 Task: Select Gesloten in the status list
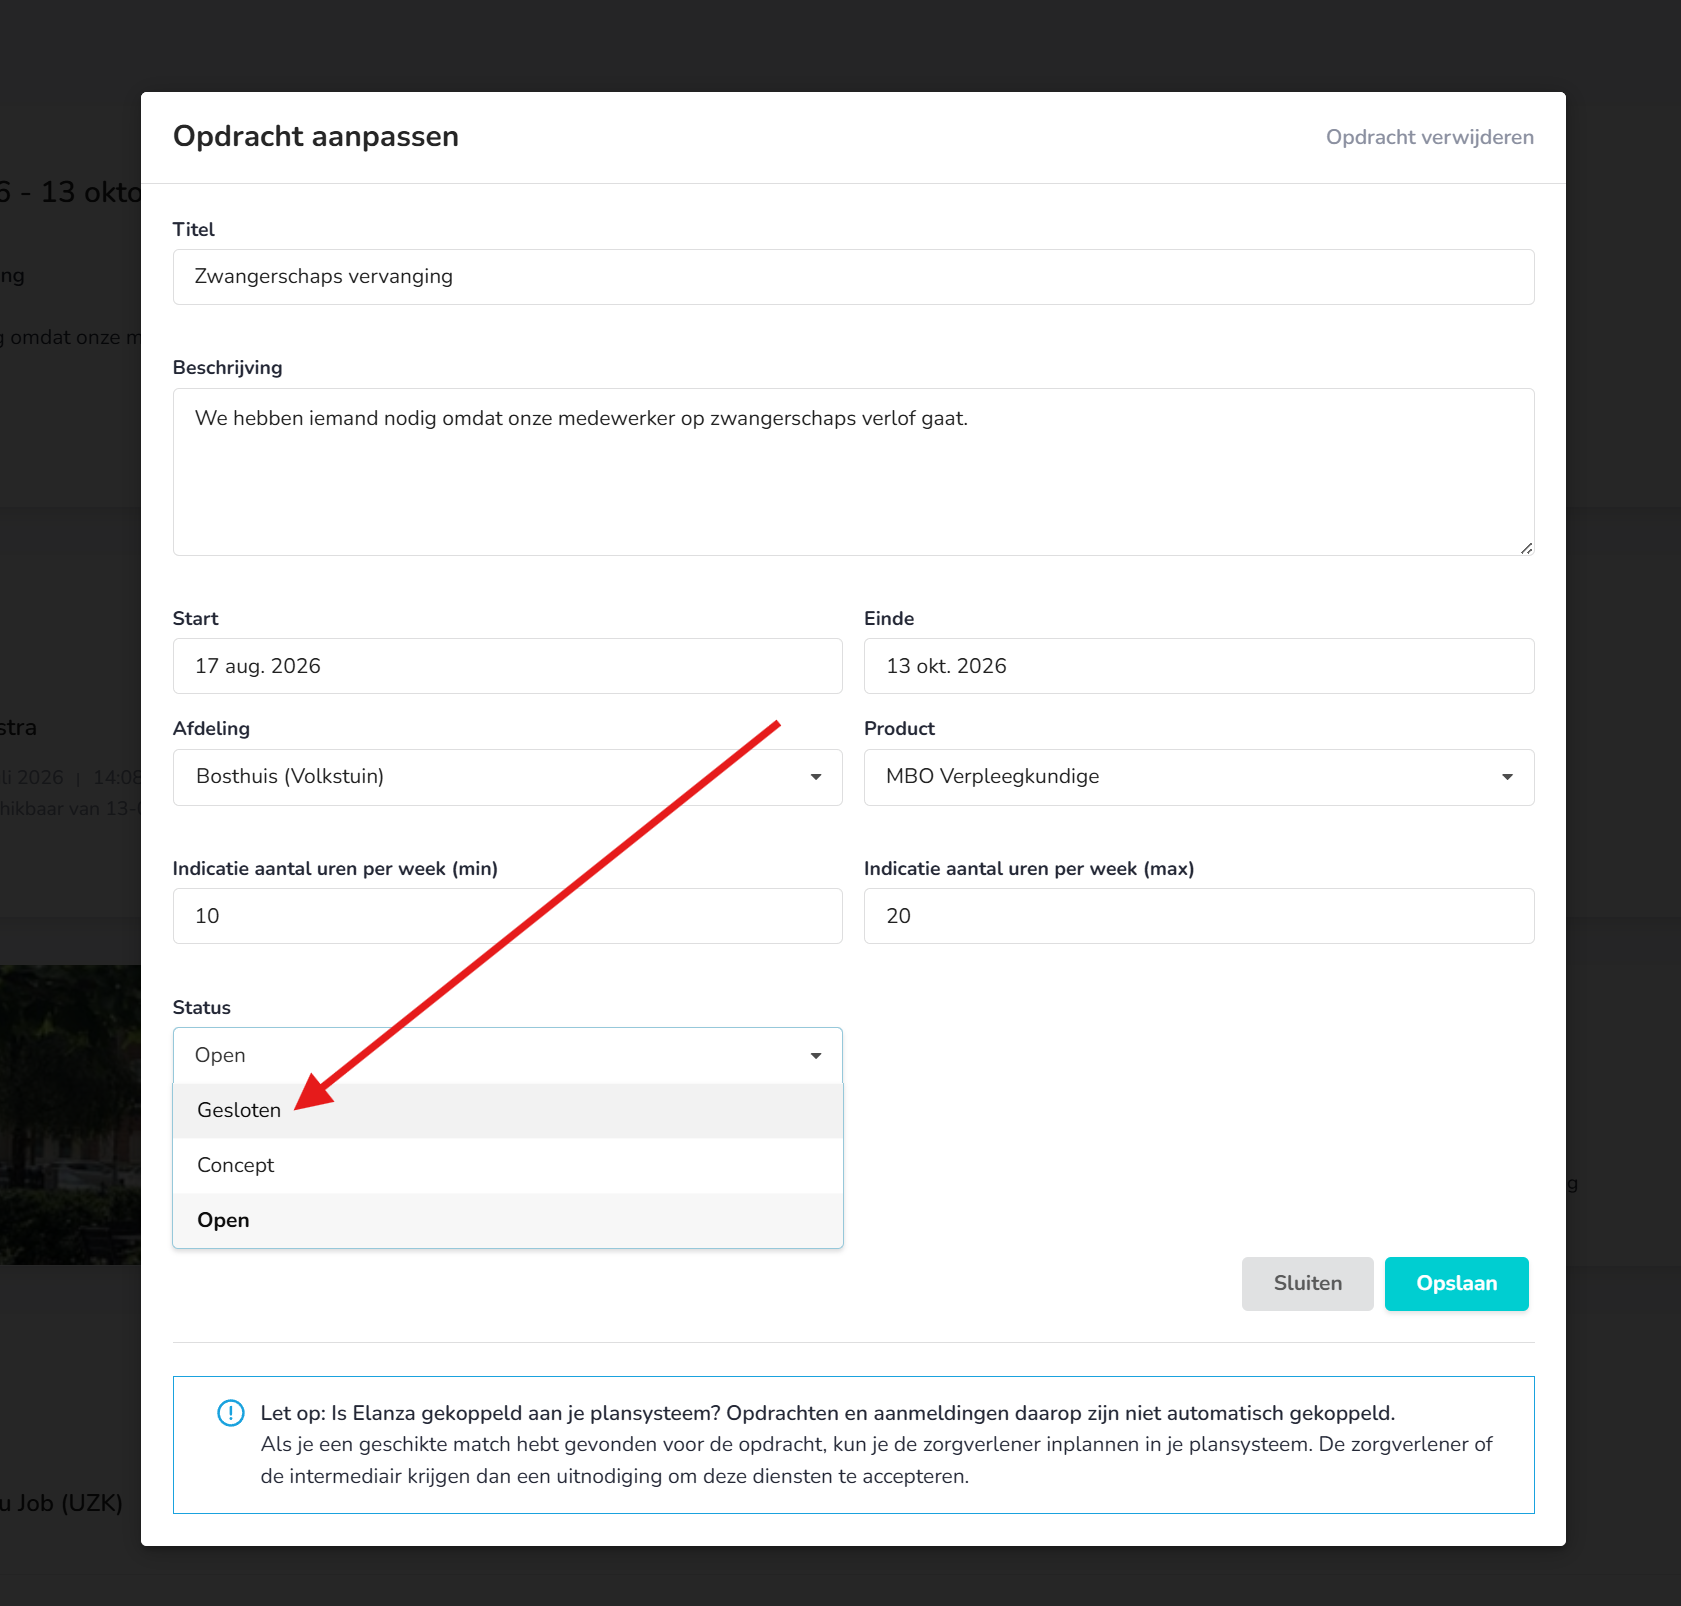(x=508, y=1111)
